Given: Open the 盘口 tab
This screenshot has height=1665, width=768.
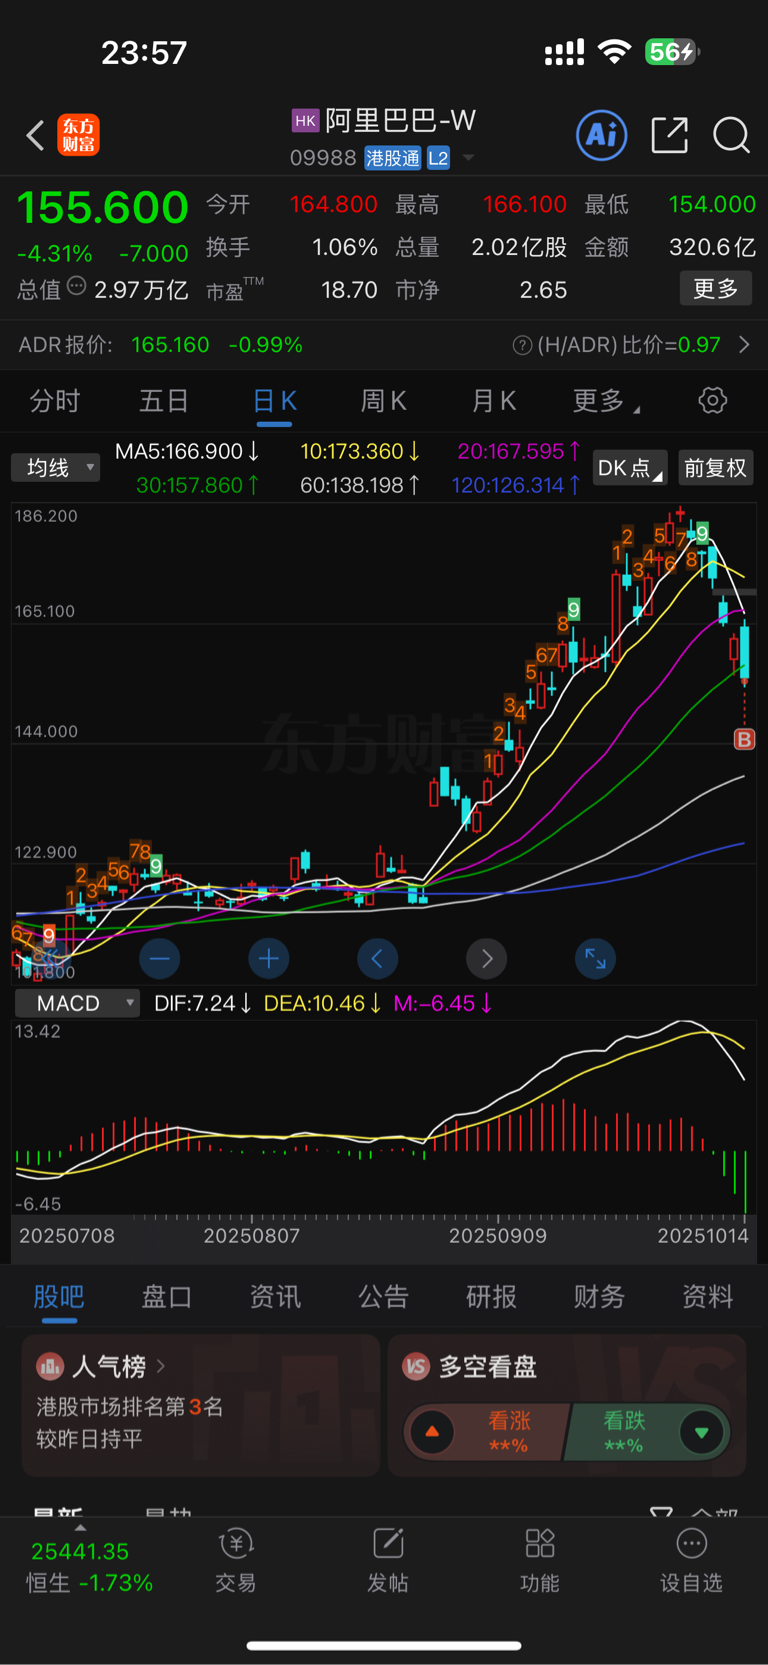Looking at the screenshot, I should pos(167,1296).
